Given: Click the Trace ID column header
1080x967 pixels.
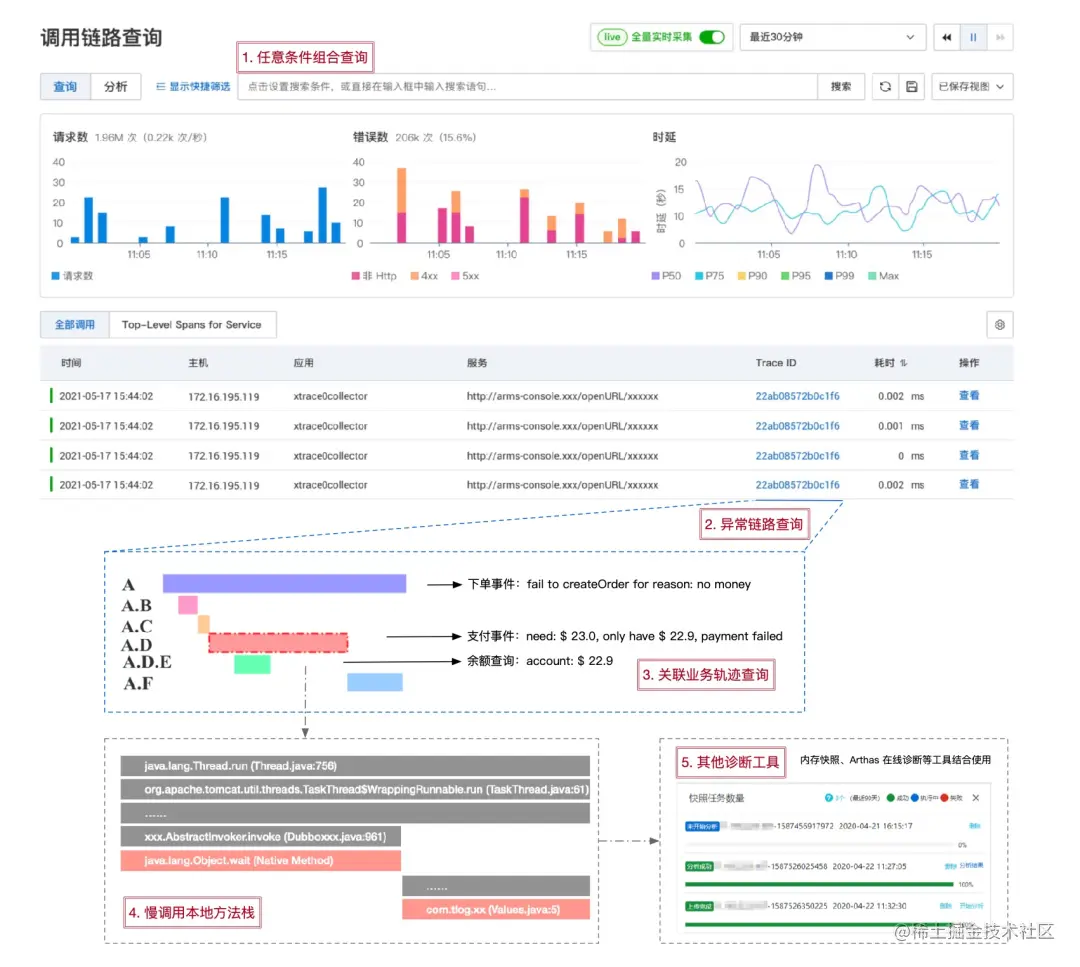Looking at the screenshot, I should pos(776,363).
